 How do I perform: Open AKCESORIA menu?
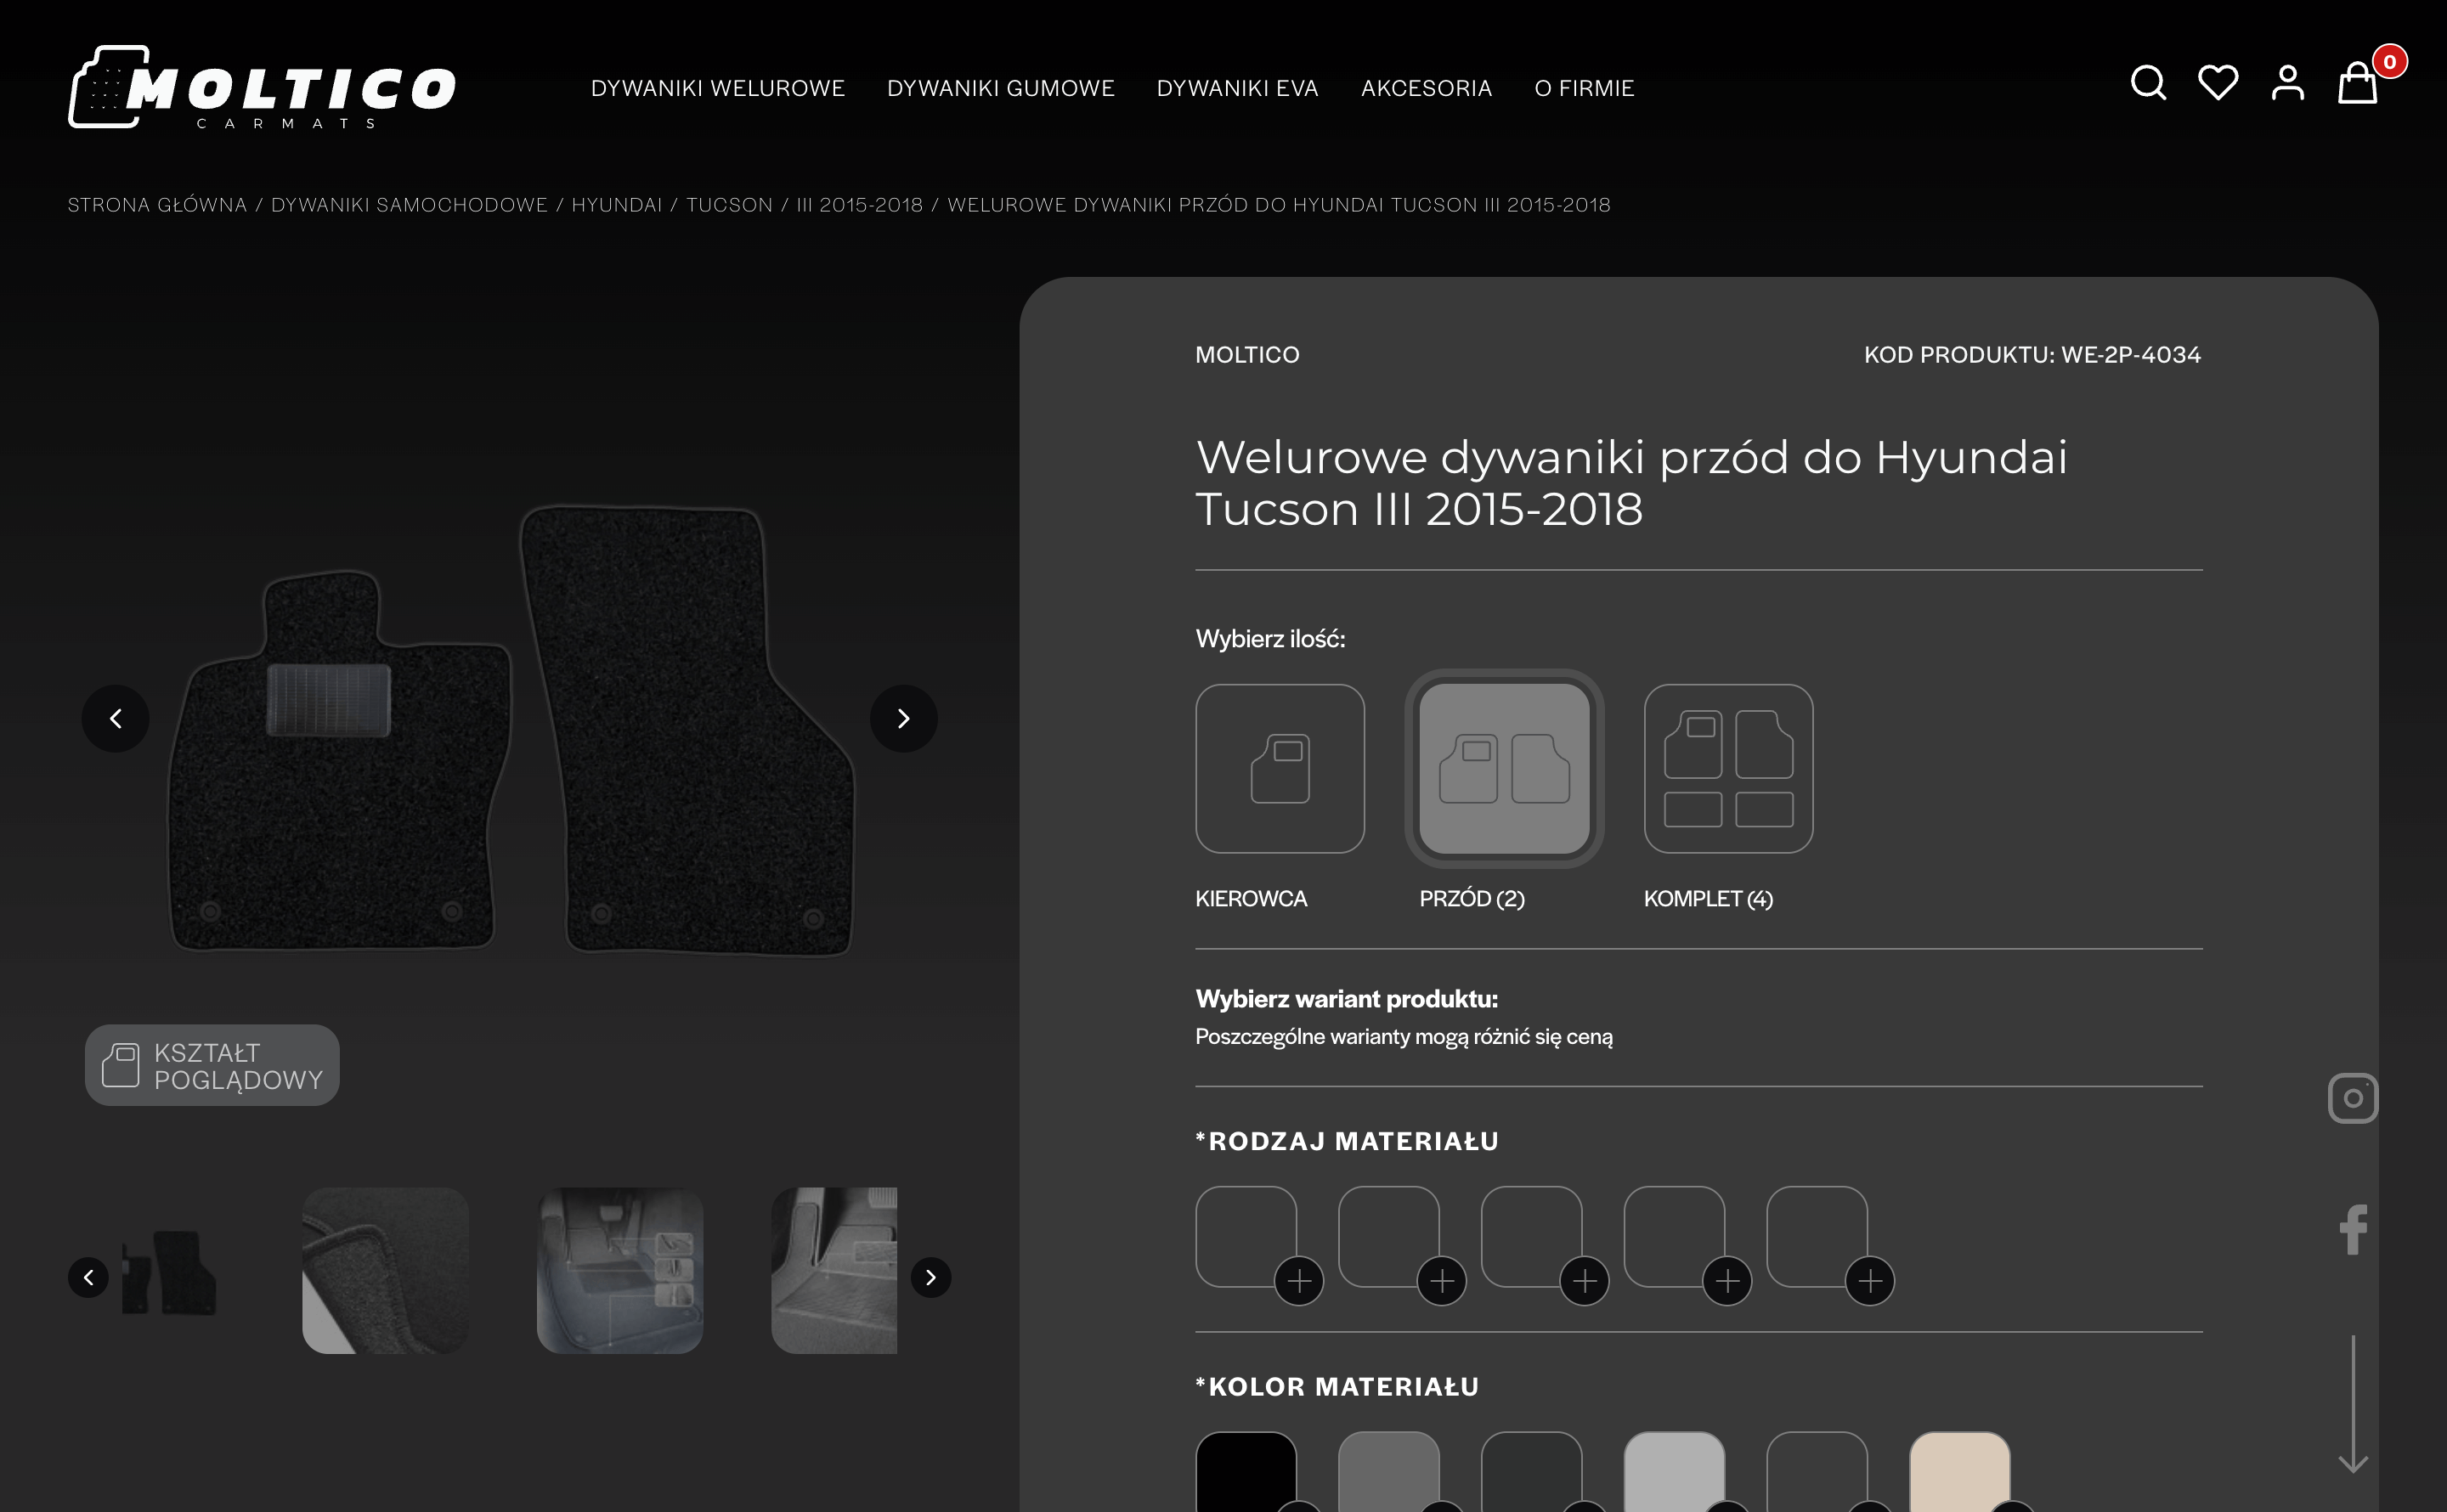1426,88
